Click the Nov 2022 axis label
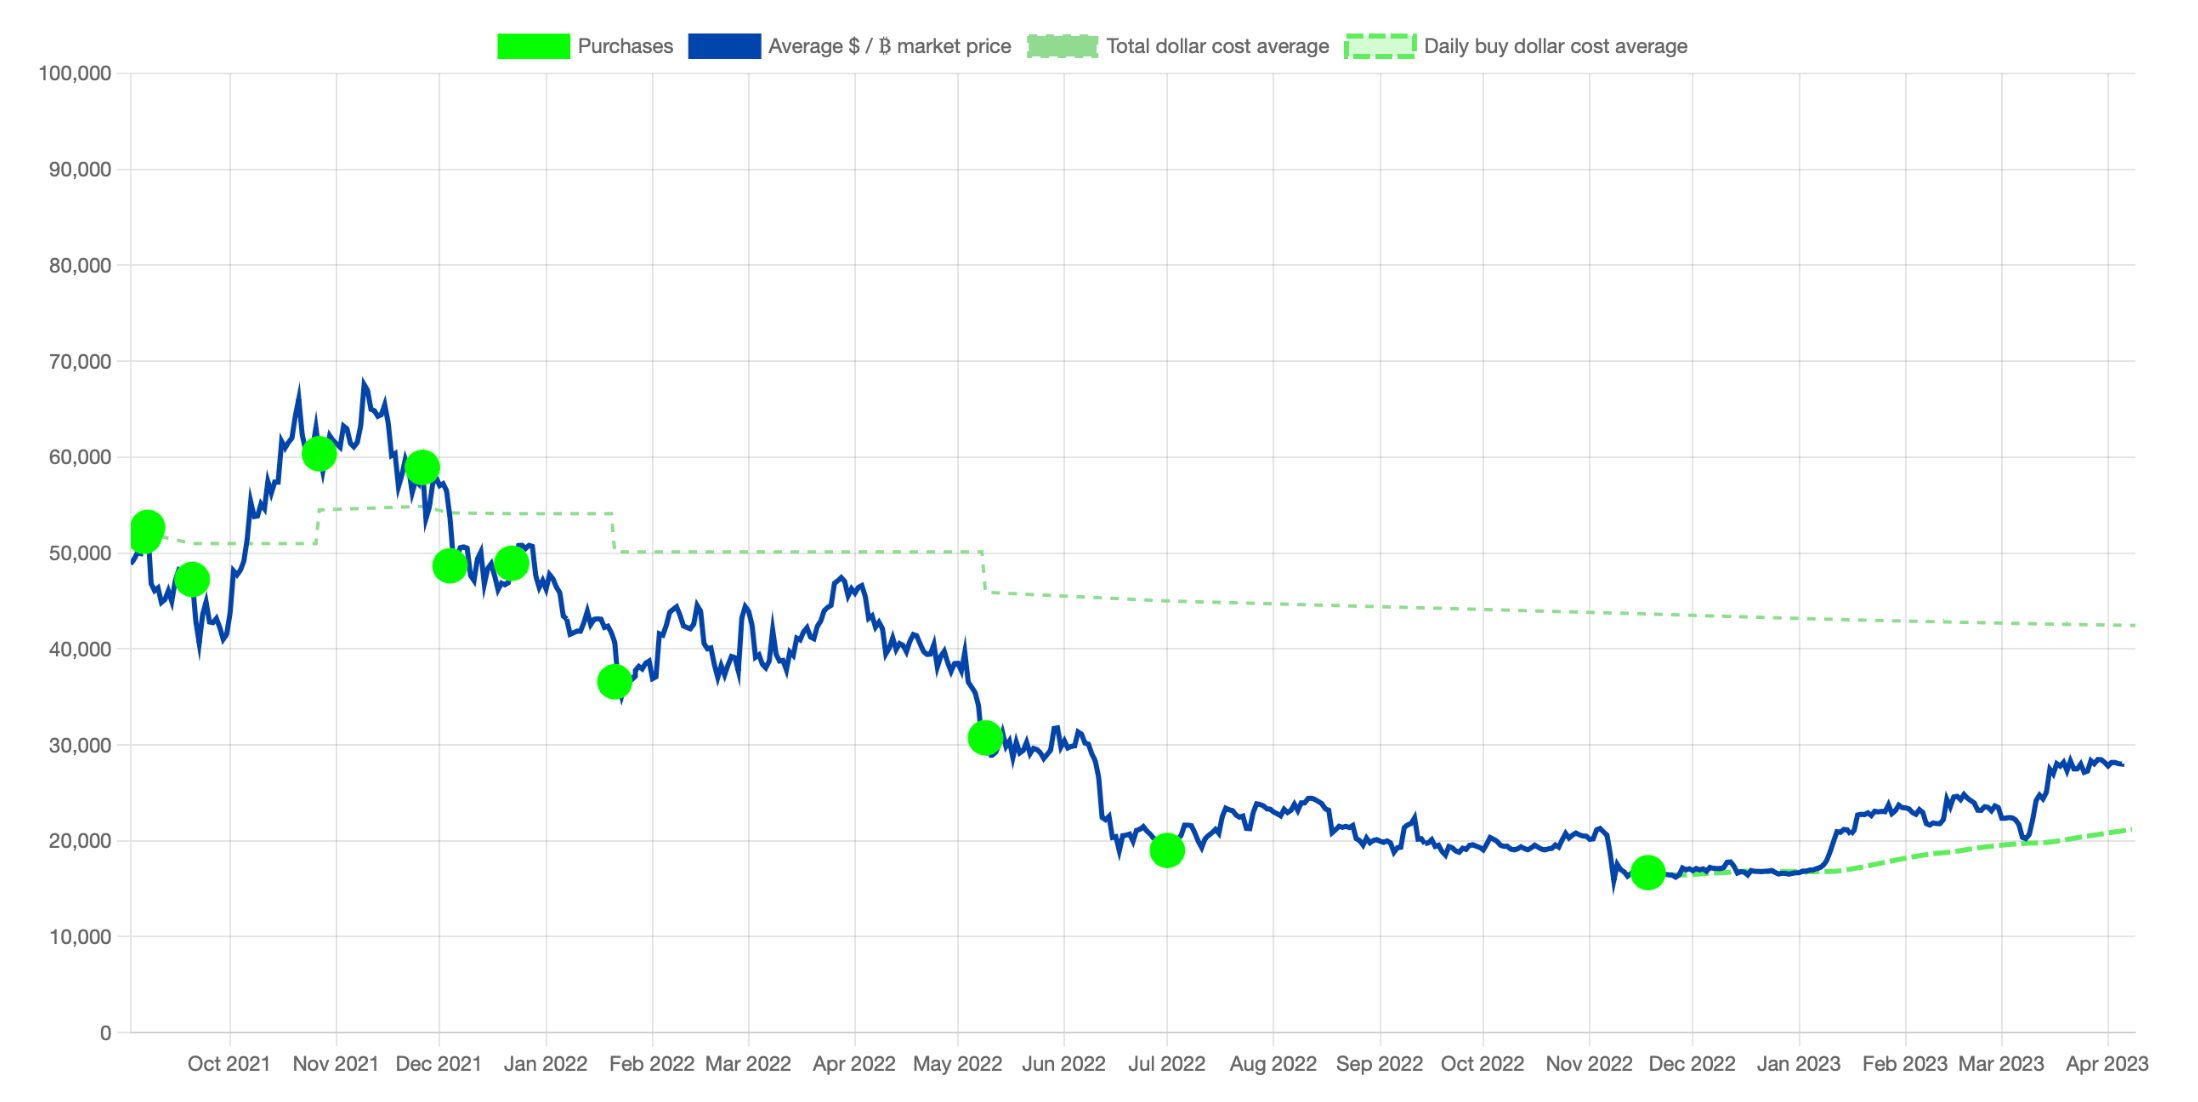The width and height of the screenshot is (2198, 1102). tap(1589, 1064)
